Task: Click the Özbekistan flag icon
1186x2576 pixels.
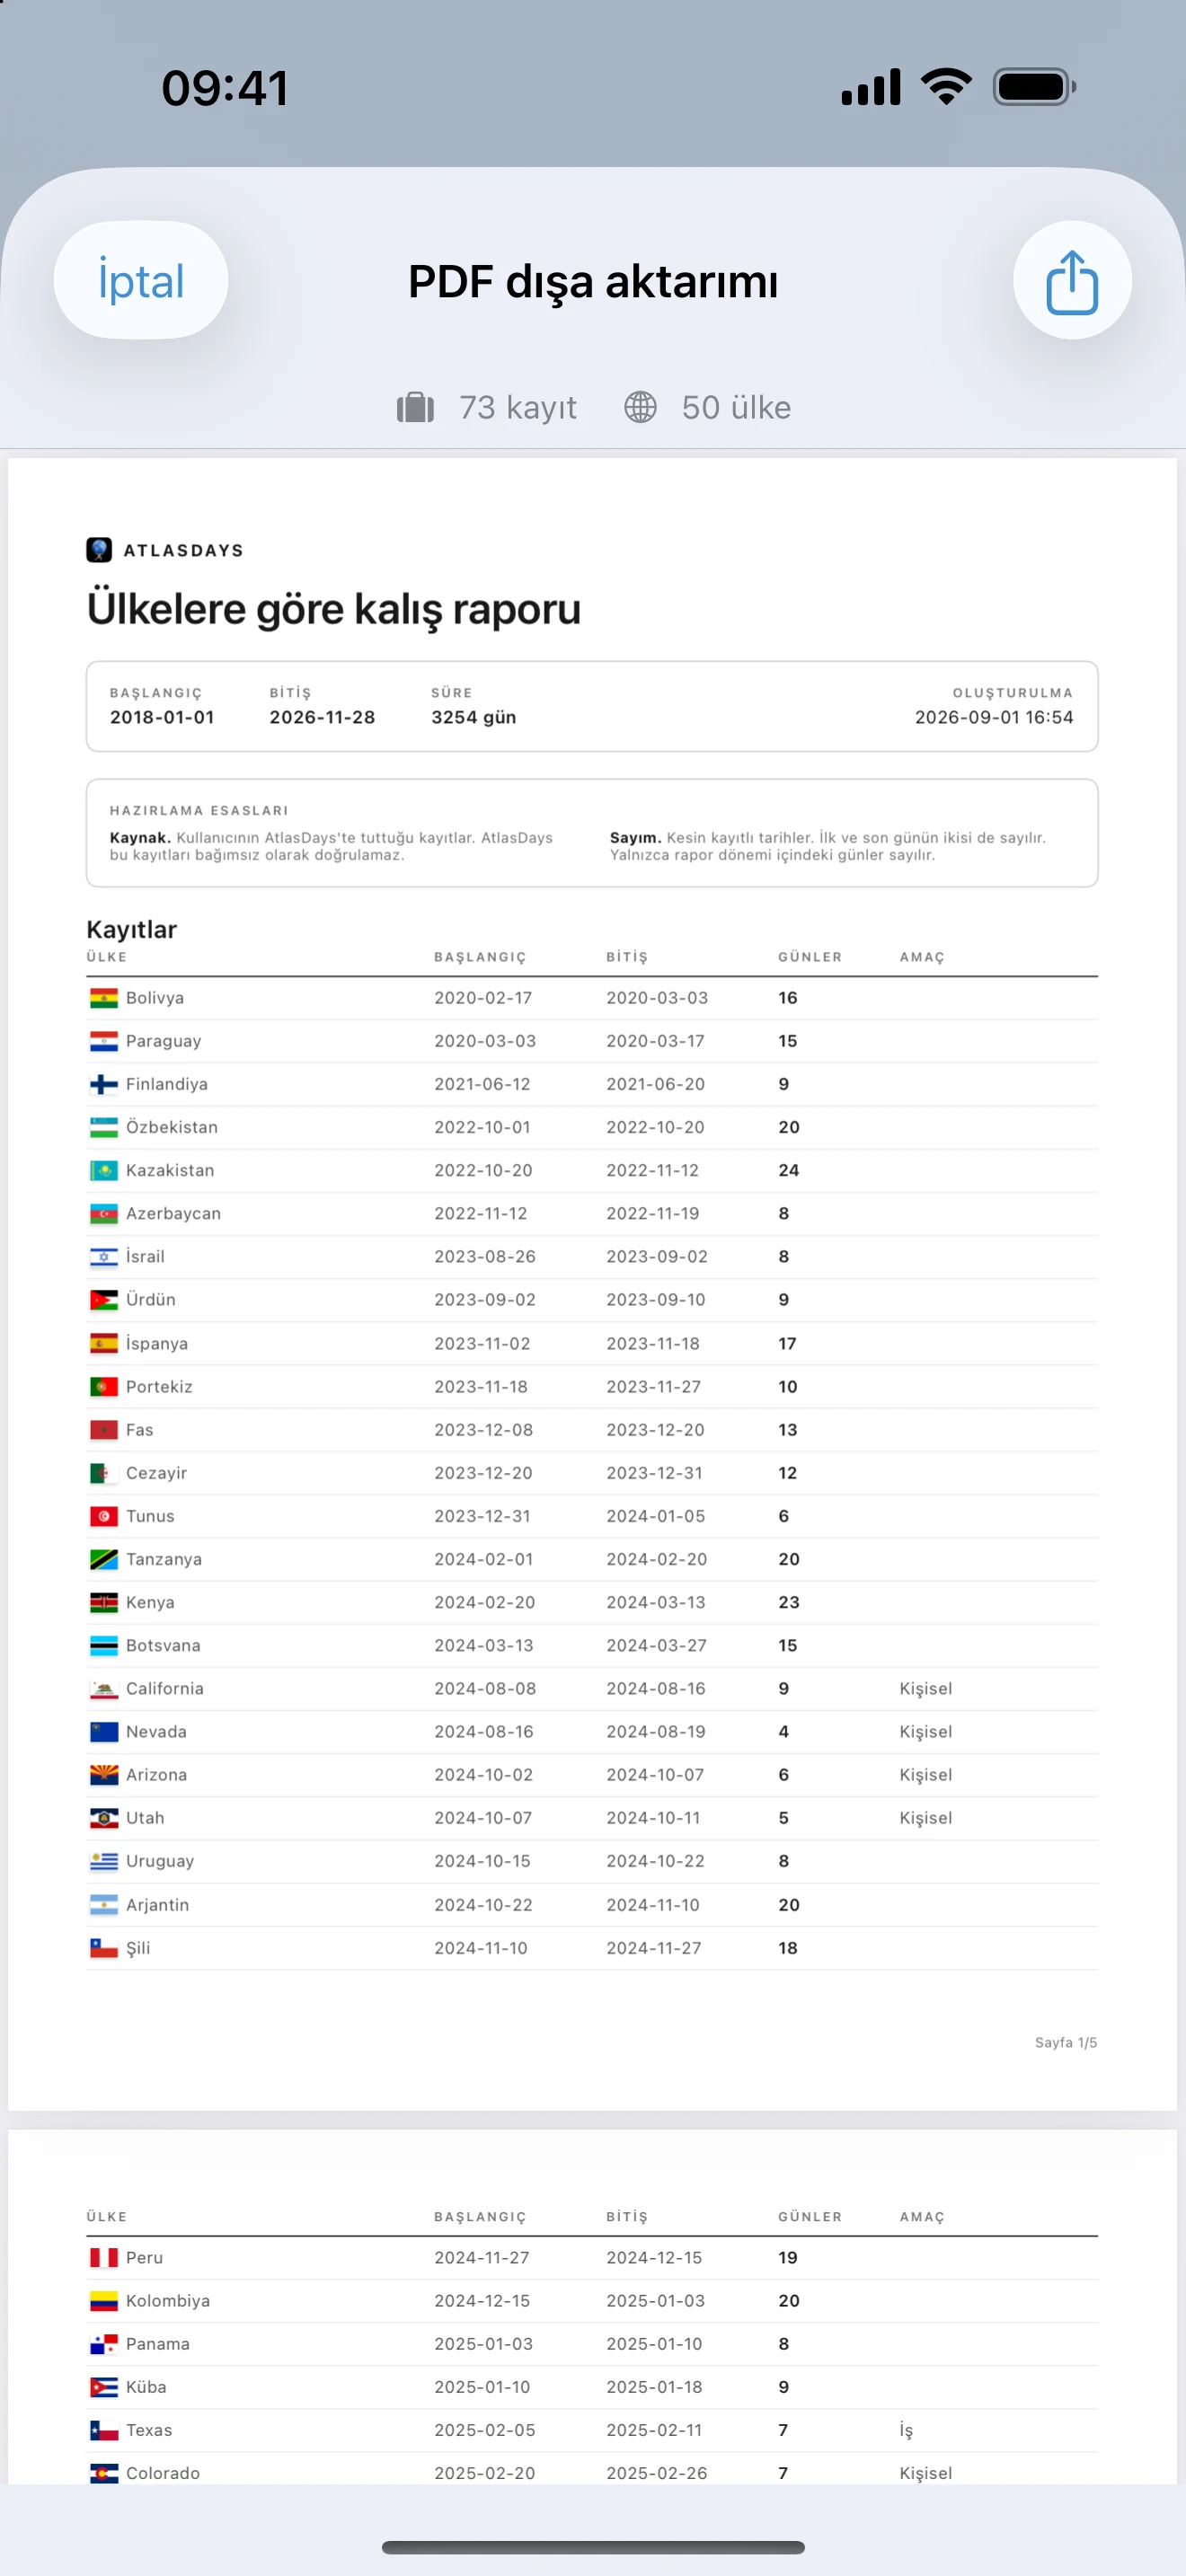Action: [104, 1127]
